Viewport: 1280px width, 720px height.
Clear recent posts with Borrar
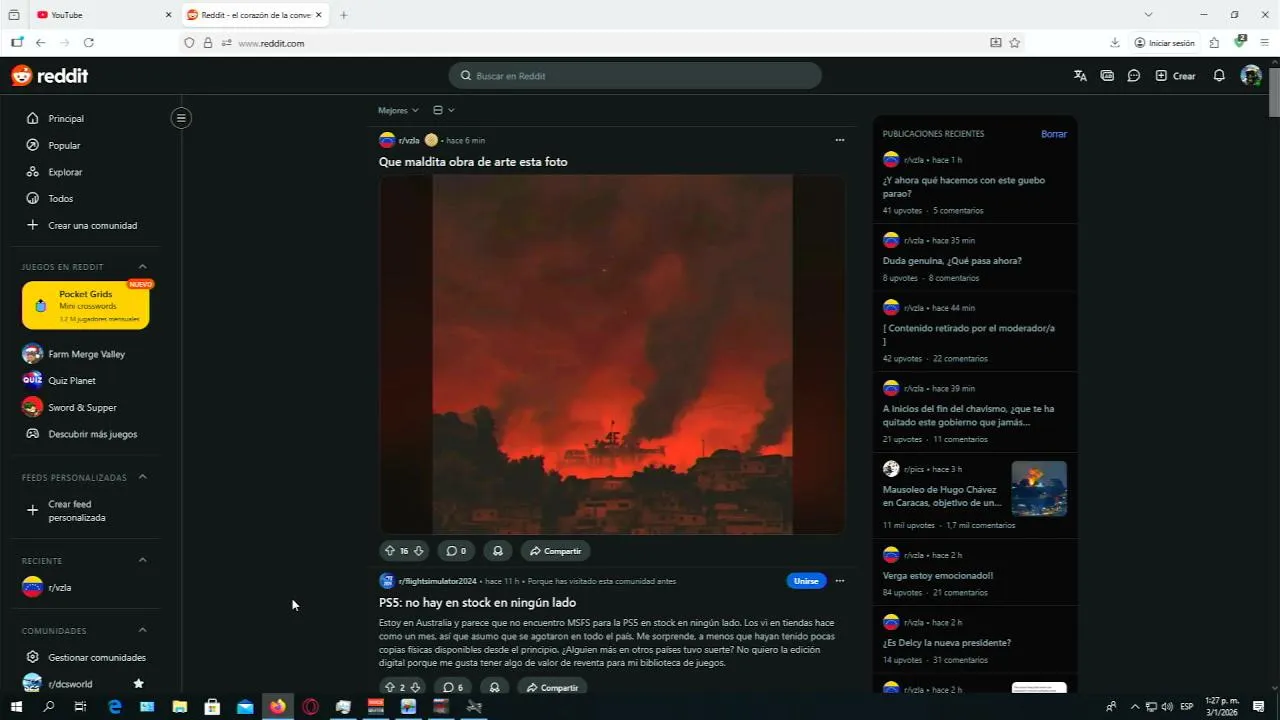point(1054,134)
